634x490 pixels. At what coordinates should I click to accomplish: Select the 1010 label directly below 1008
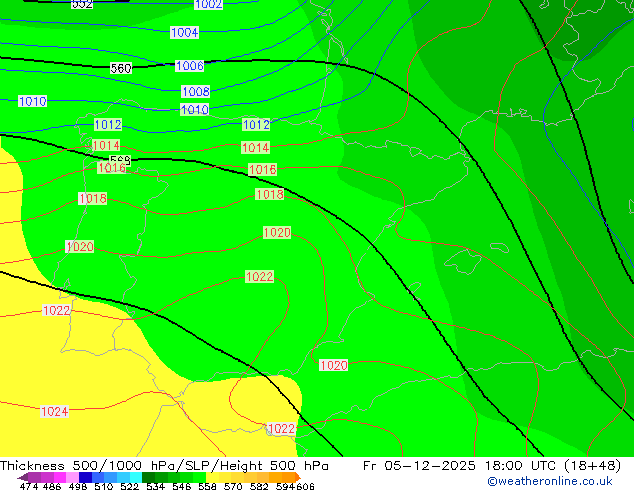[x=194, y=110]
